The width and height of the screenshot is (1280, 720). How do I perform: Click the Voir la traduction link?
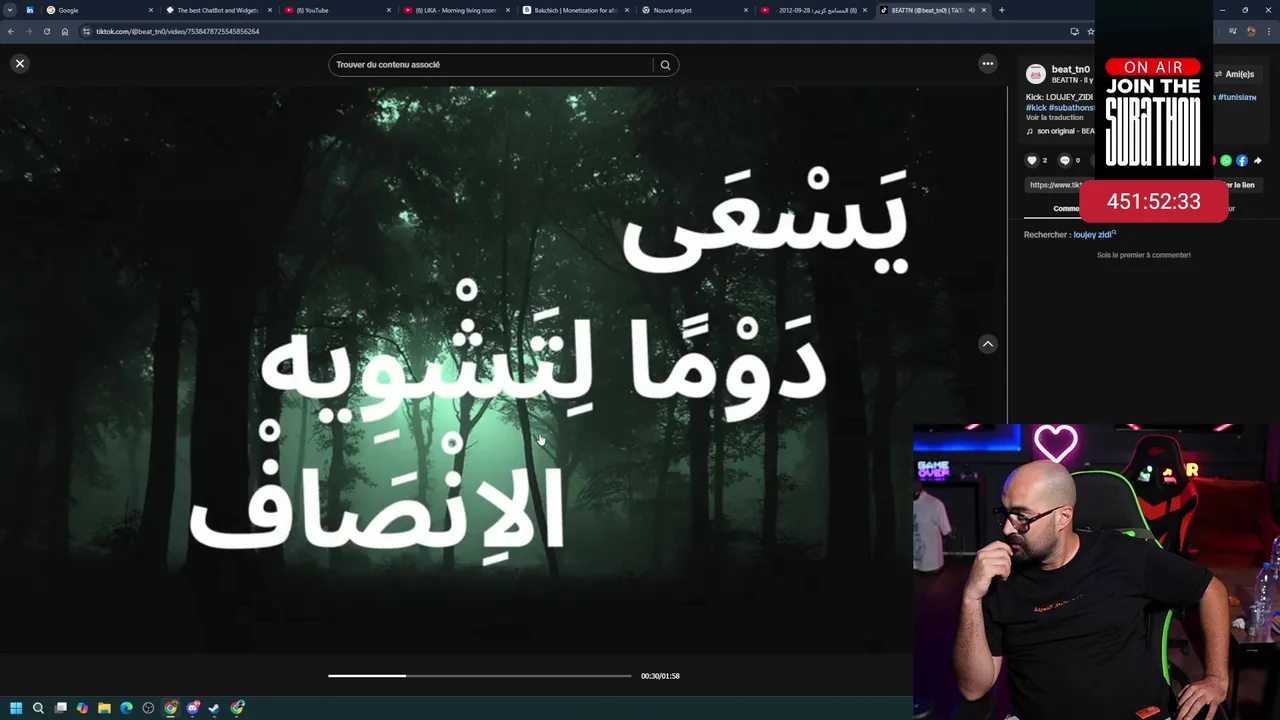(1054, 117)
